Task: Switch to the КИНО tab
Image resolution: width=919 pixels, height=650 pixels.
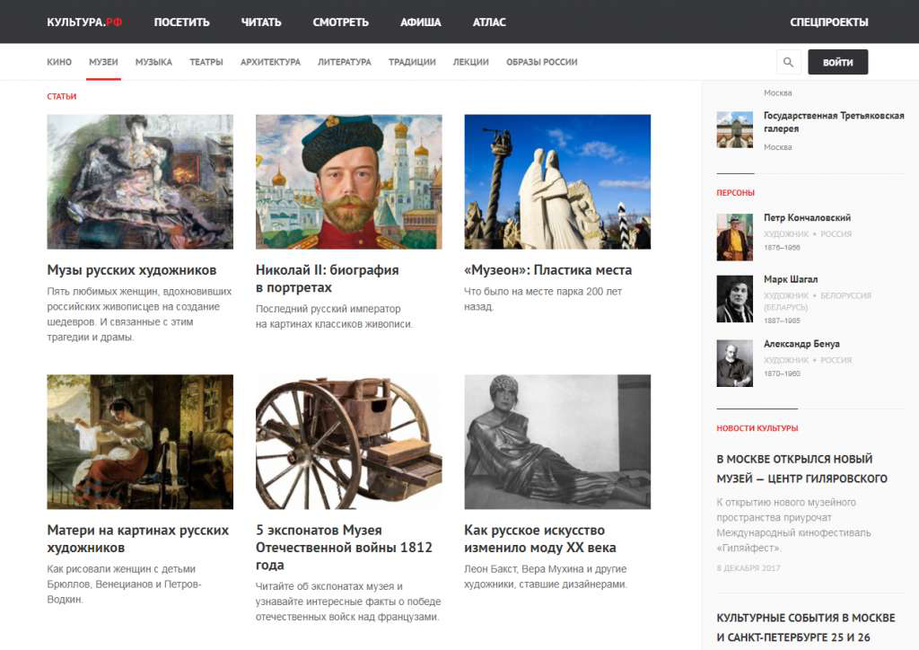Action: pyautogui.click(x=59, y=62)
